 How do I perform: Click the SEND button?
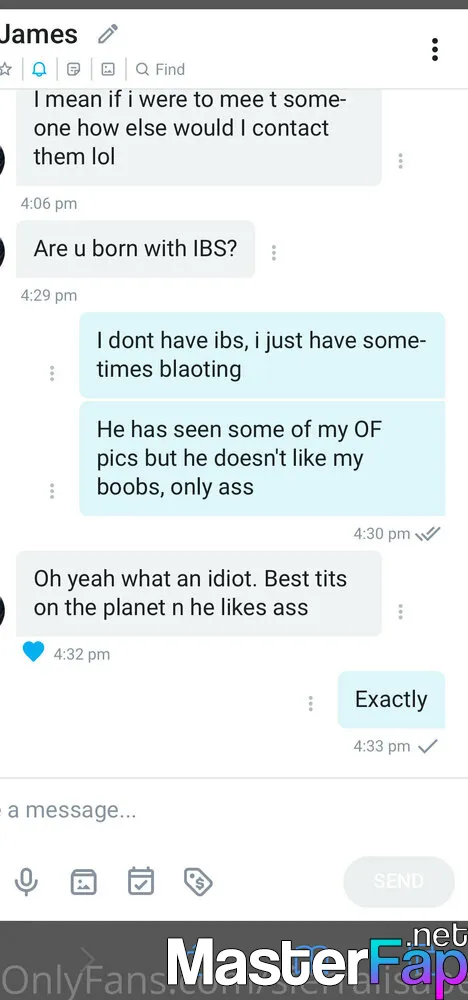point(399,881)
